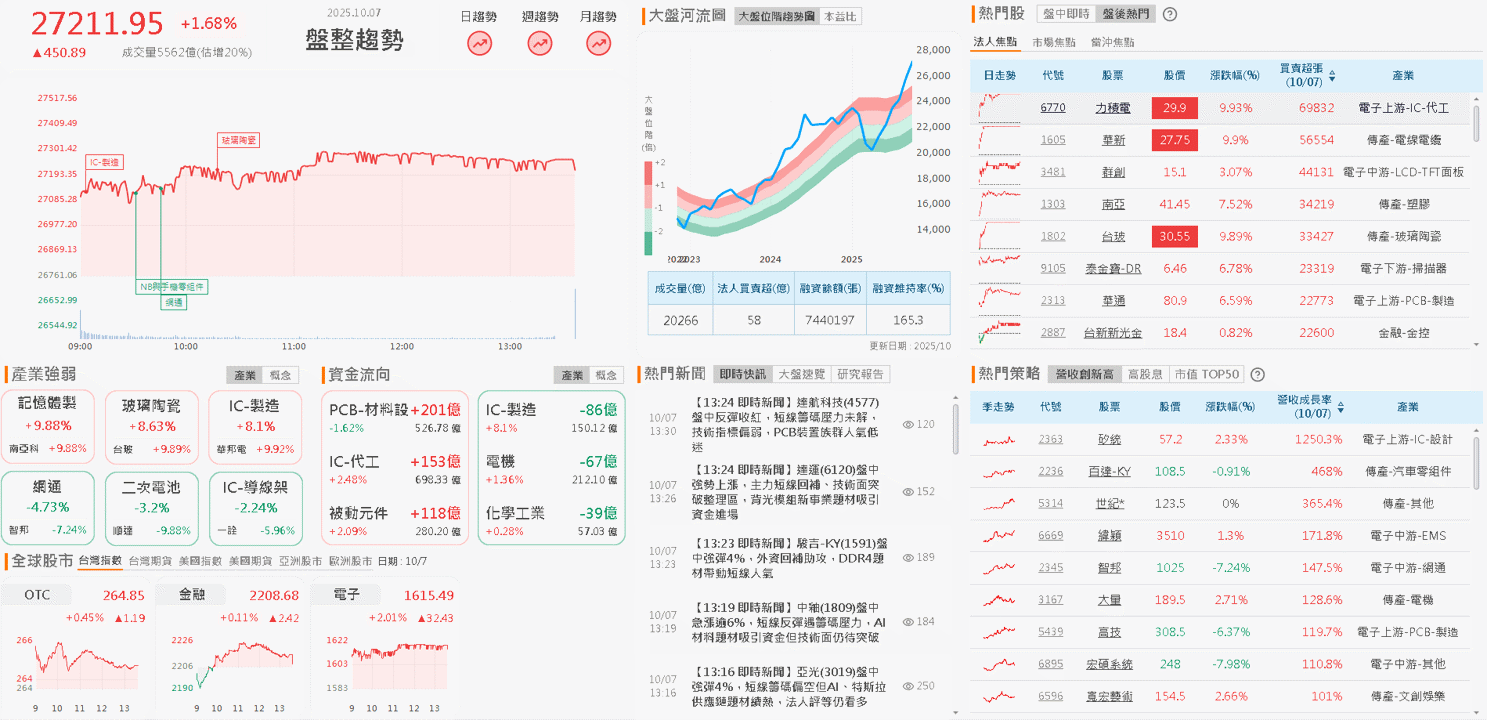Click the PCB-材料設 fund inflow entry
Screen dimensions: 1487x720
(395, 417)
